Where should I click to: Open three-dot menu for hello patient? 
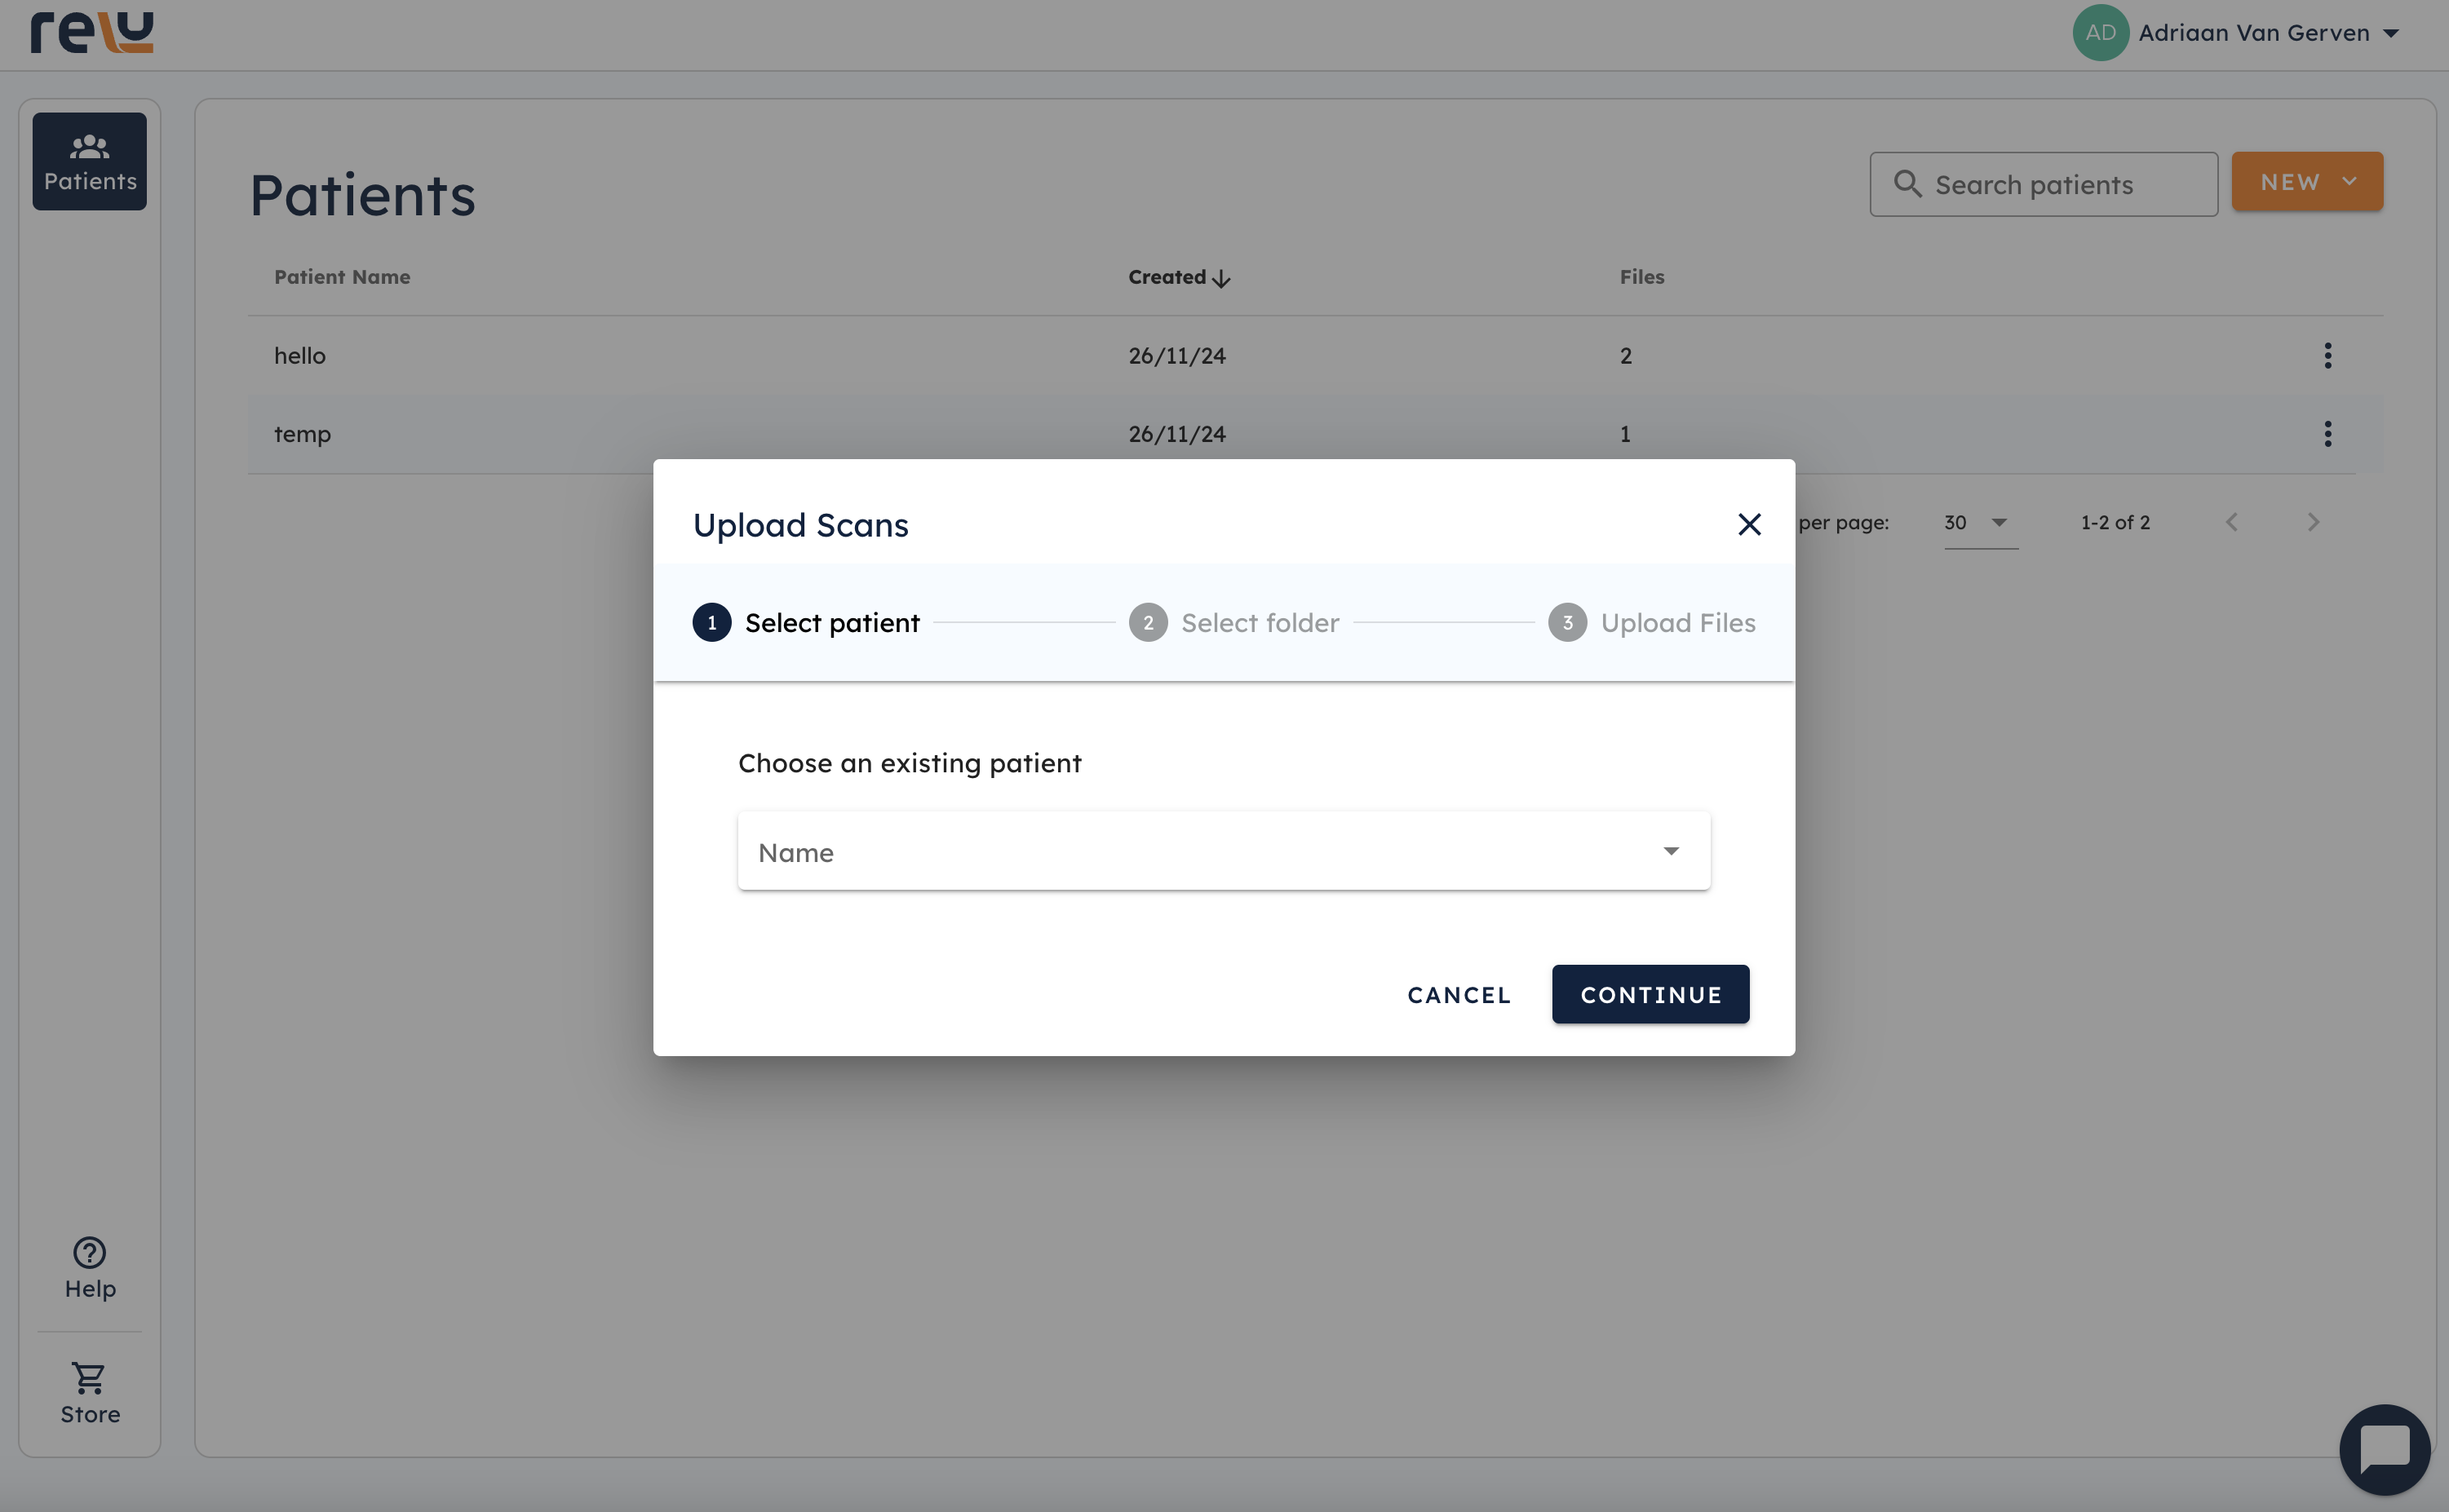click(2327, 356)
